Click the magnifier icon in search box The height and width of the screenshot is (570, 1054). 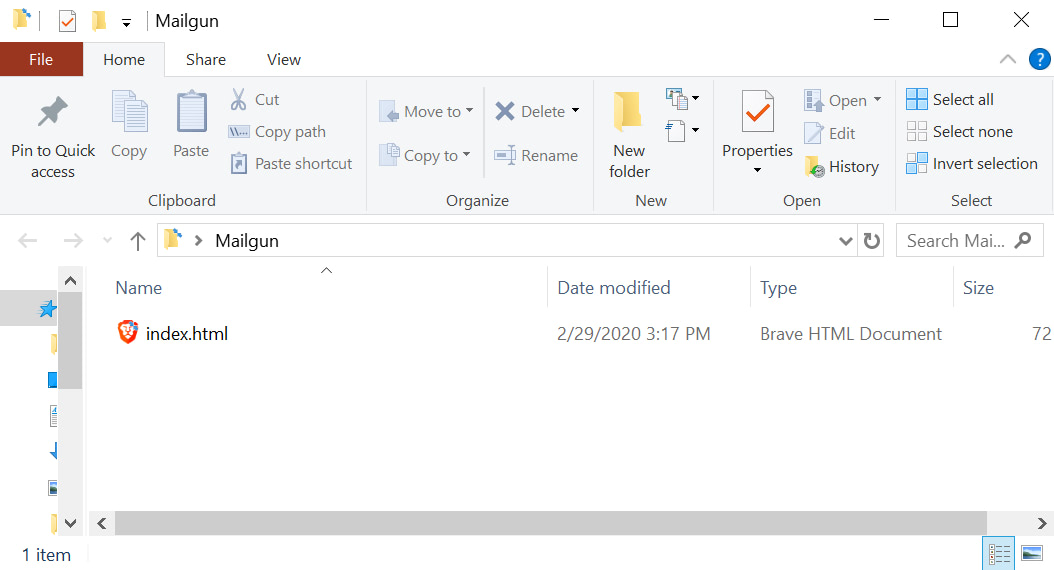pos(1023,241)
